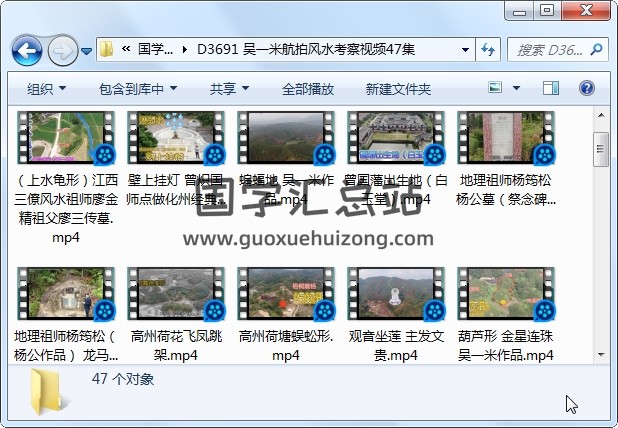The image size is (618, 428).
Task: Open the 共享 menu
Action: (x=229, y=89)
